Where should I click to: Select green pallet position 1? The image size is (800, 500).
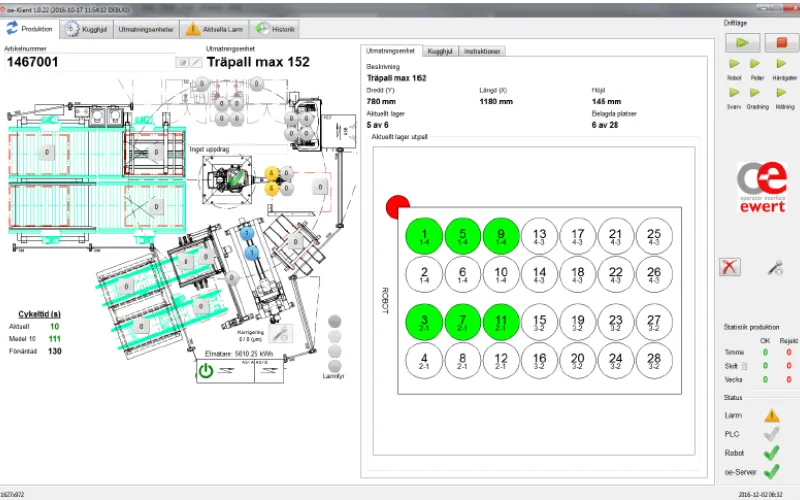(x=424, y=236)
